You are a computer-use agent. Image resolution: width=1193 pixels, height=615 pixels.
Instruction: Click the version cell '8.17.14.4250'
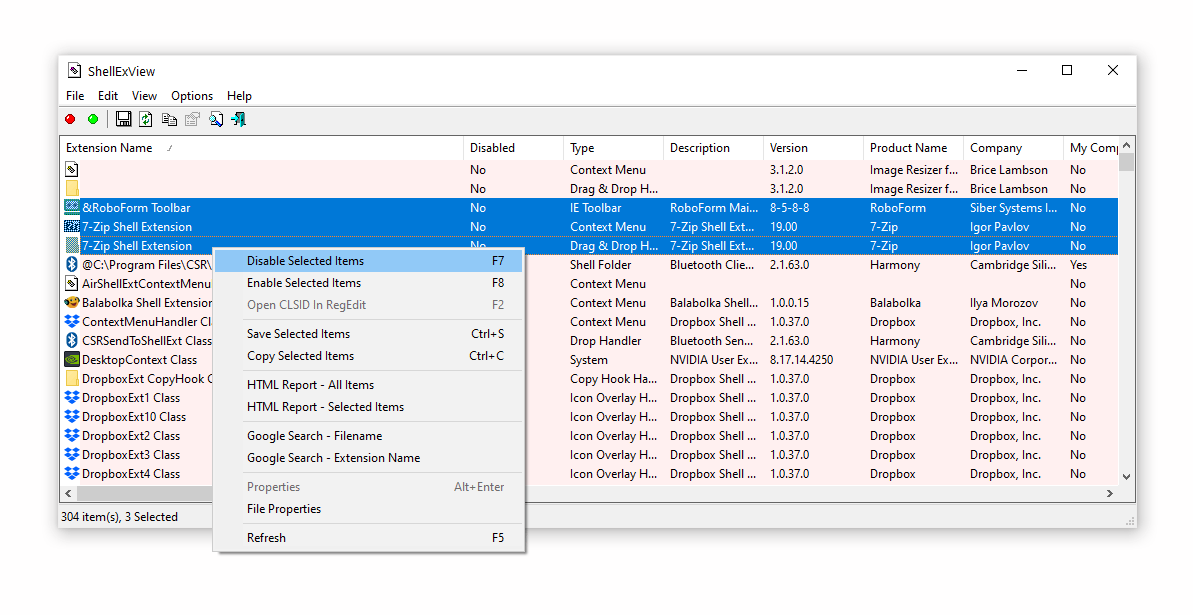(x=801, y=360)
